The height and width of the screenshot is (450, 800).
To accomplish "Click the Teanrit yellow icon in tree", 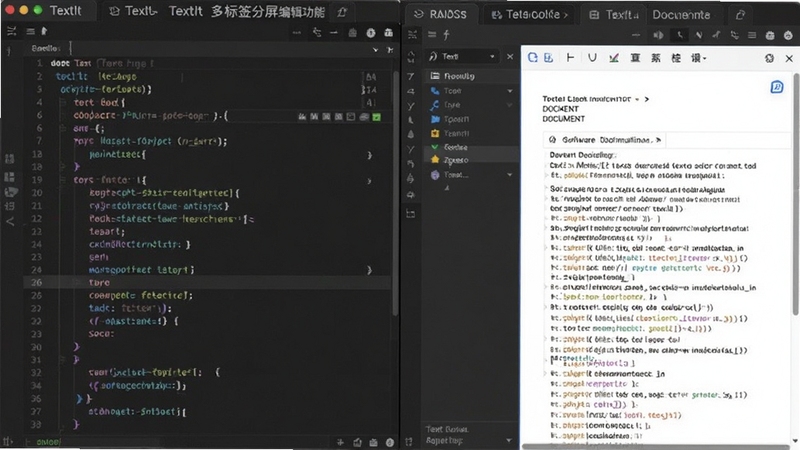I will [435, 133].
